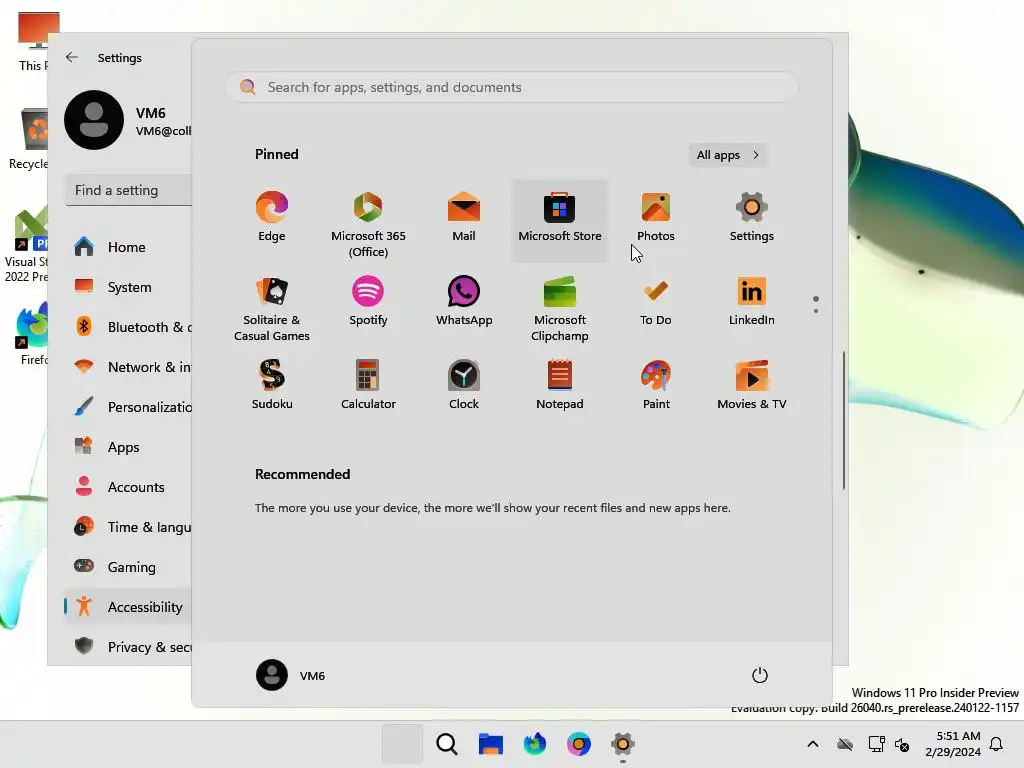Image resolution: width=1024 pixels, height=768 pixels.
Task: Click the VM6 profile picture in Settings
Action: (94, 120)
